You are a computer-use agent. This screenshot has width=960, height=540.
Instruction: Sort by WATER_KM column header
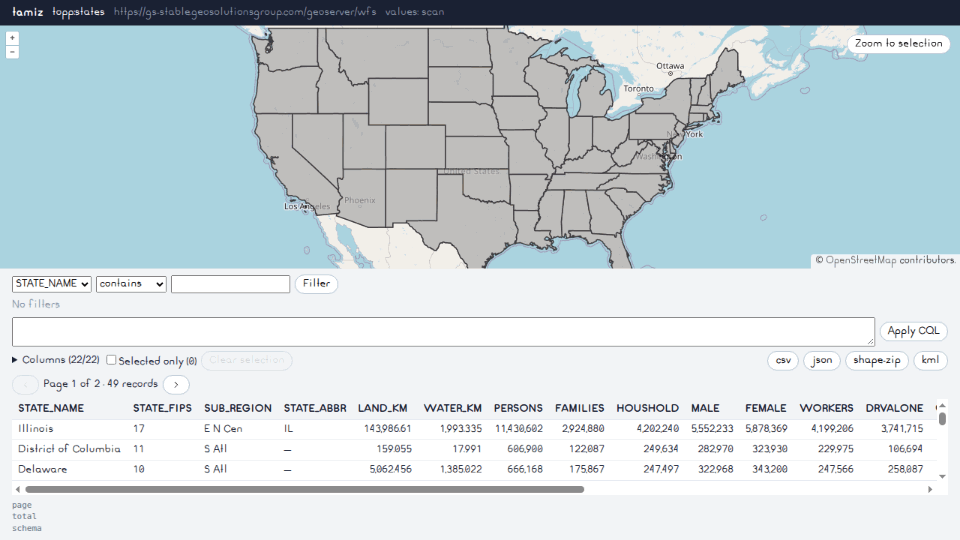click(452, 408)
